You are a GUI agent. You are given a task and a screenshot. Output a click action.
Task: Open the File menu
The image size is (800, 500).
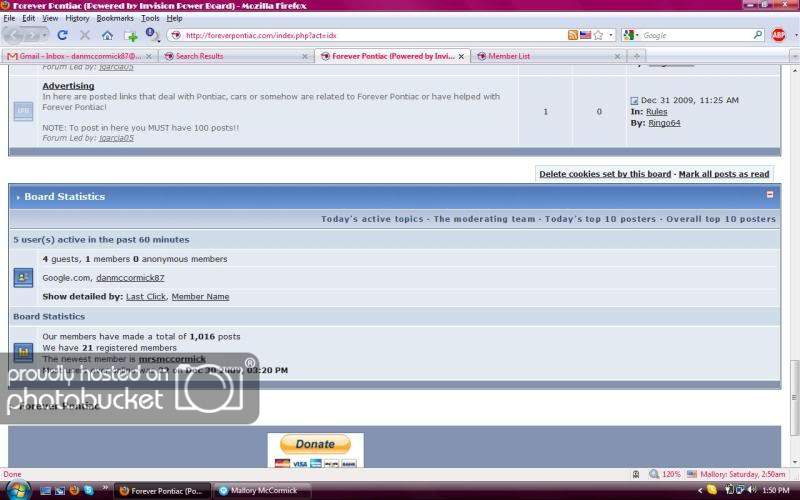9,18
